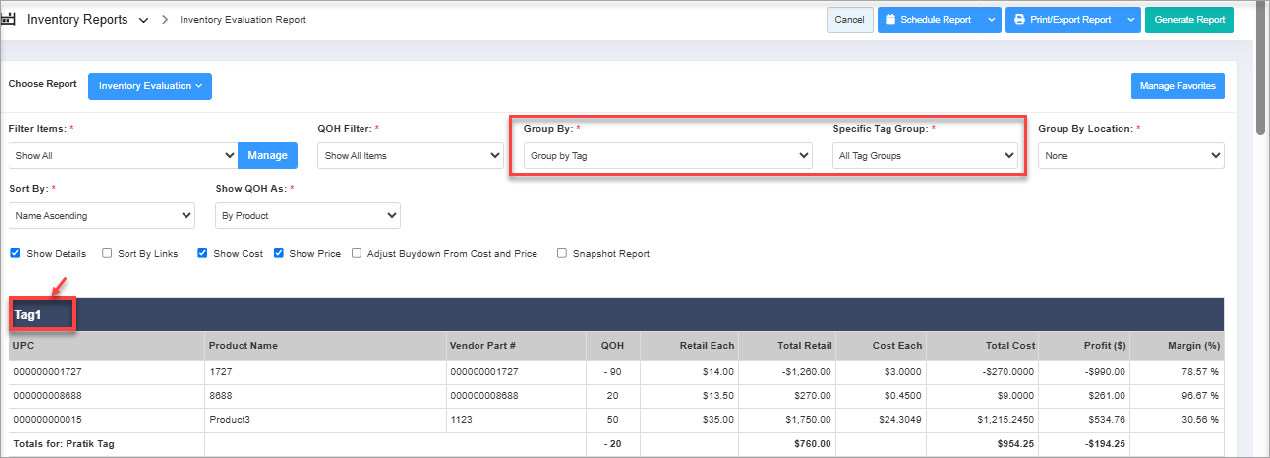Open the Schedule Report split-button arrow
Viewport: 1270px width, 458px height.
990,20
